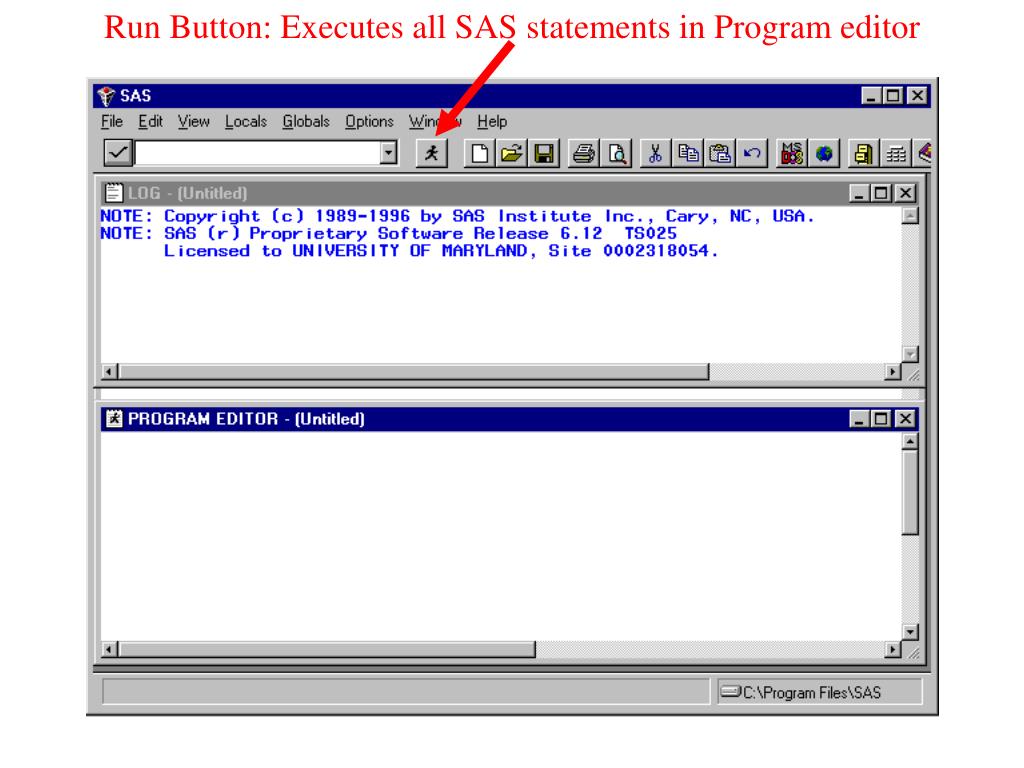Open print preview magnifier icon
The height and width of the screenshot is (768, 1024).
[616, 154]
